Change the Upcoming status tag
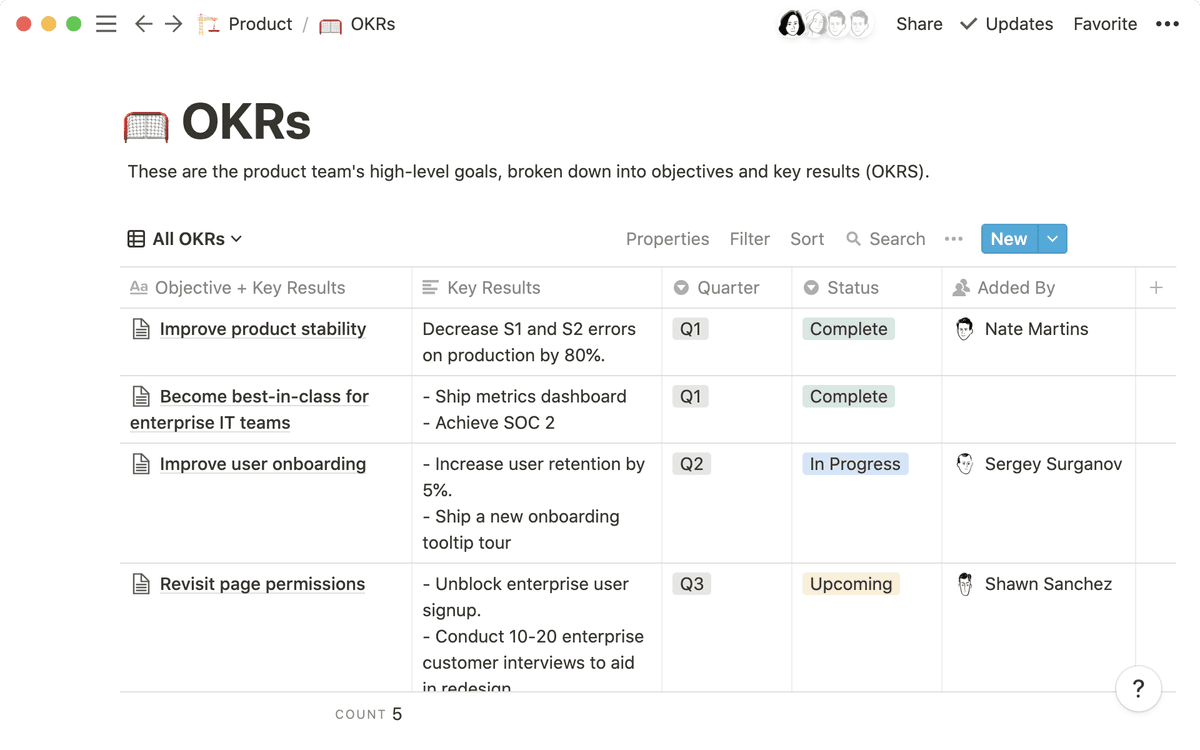The height and width of the screenshot is (750, 1200). pyautogui.click(x=851, y=584)
